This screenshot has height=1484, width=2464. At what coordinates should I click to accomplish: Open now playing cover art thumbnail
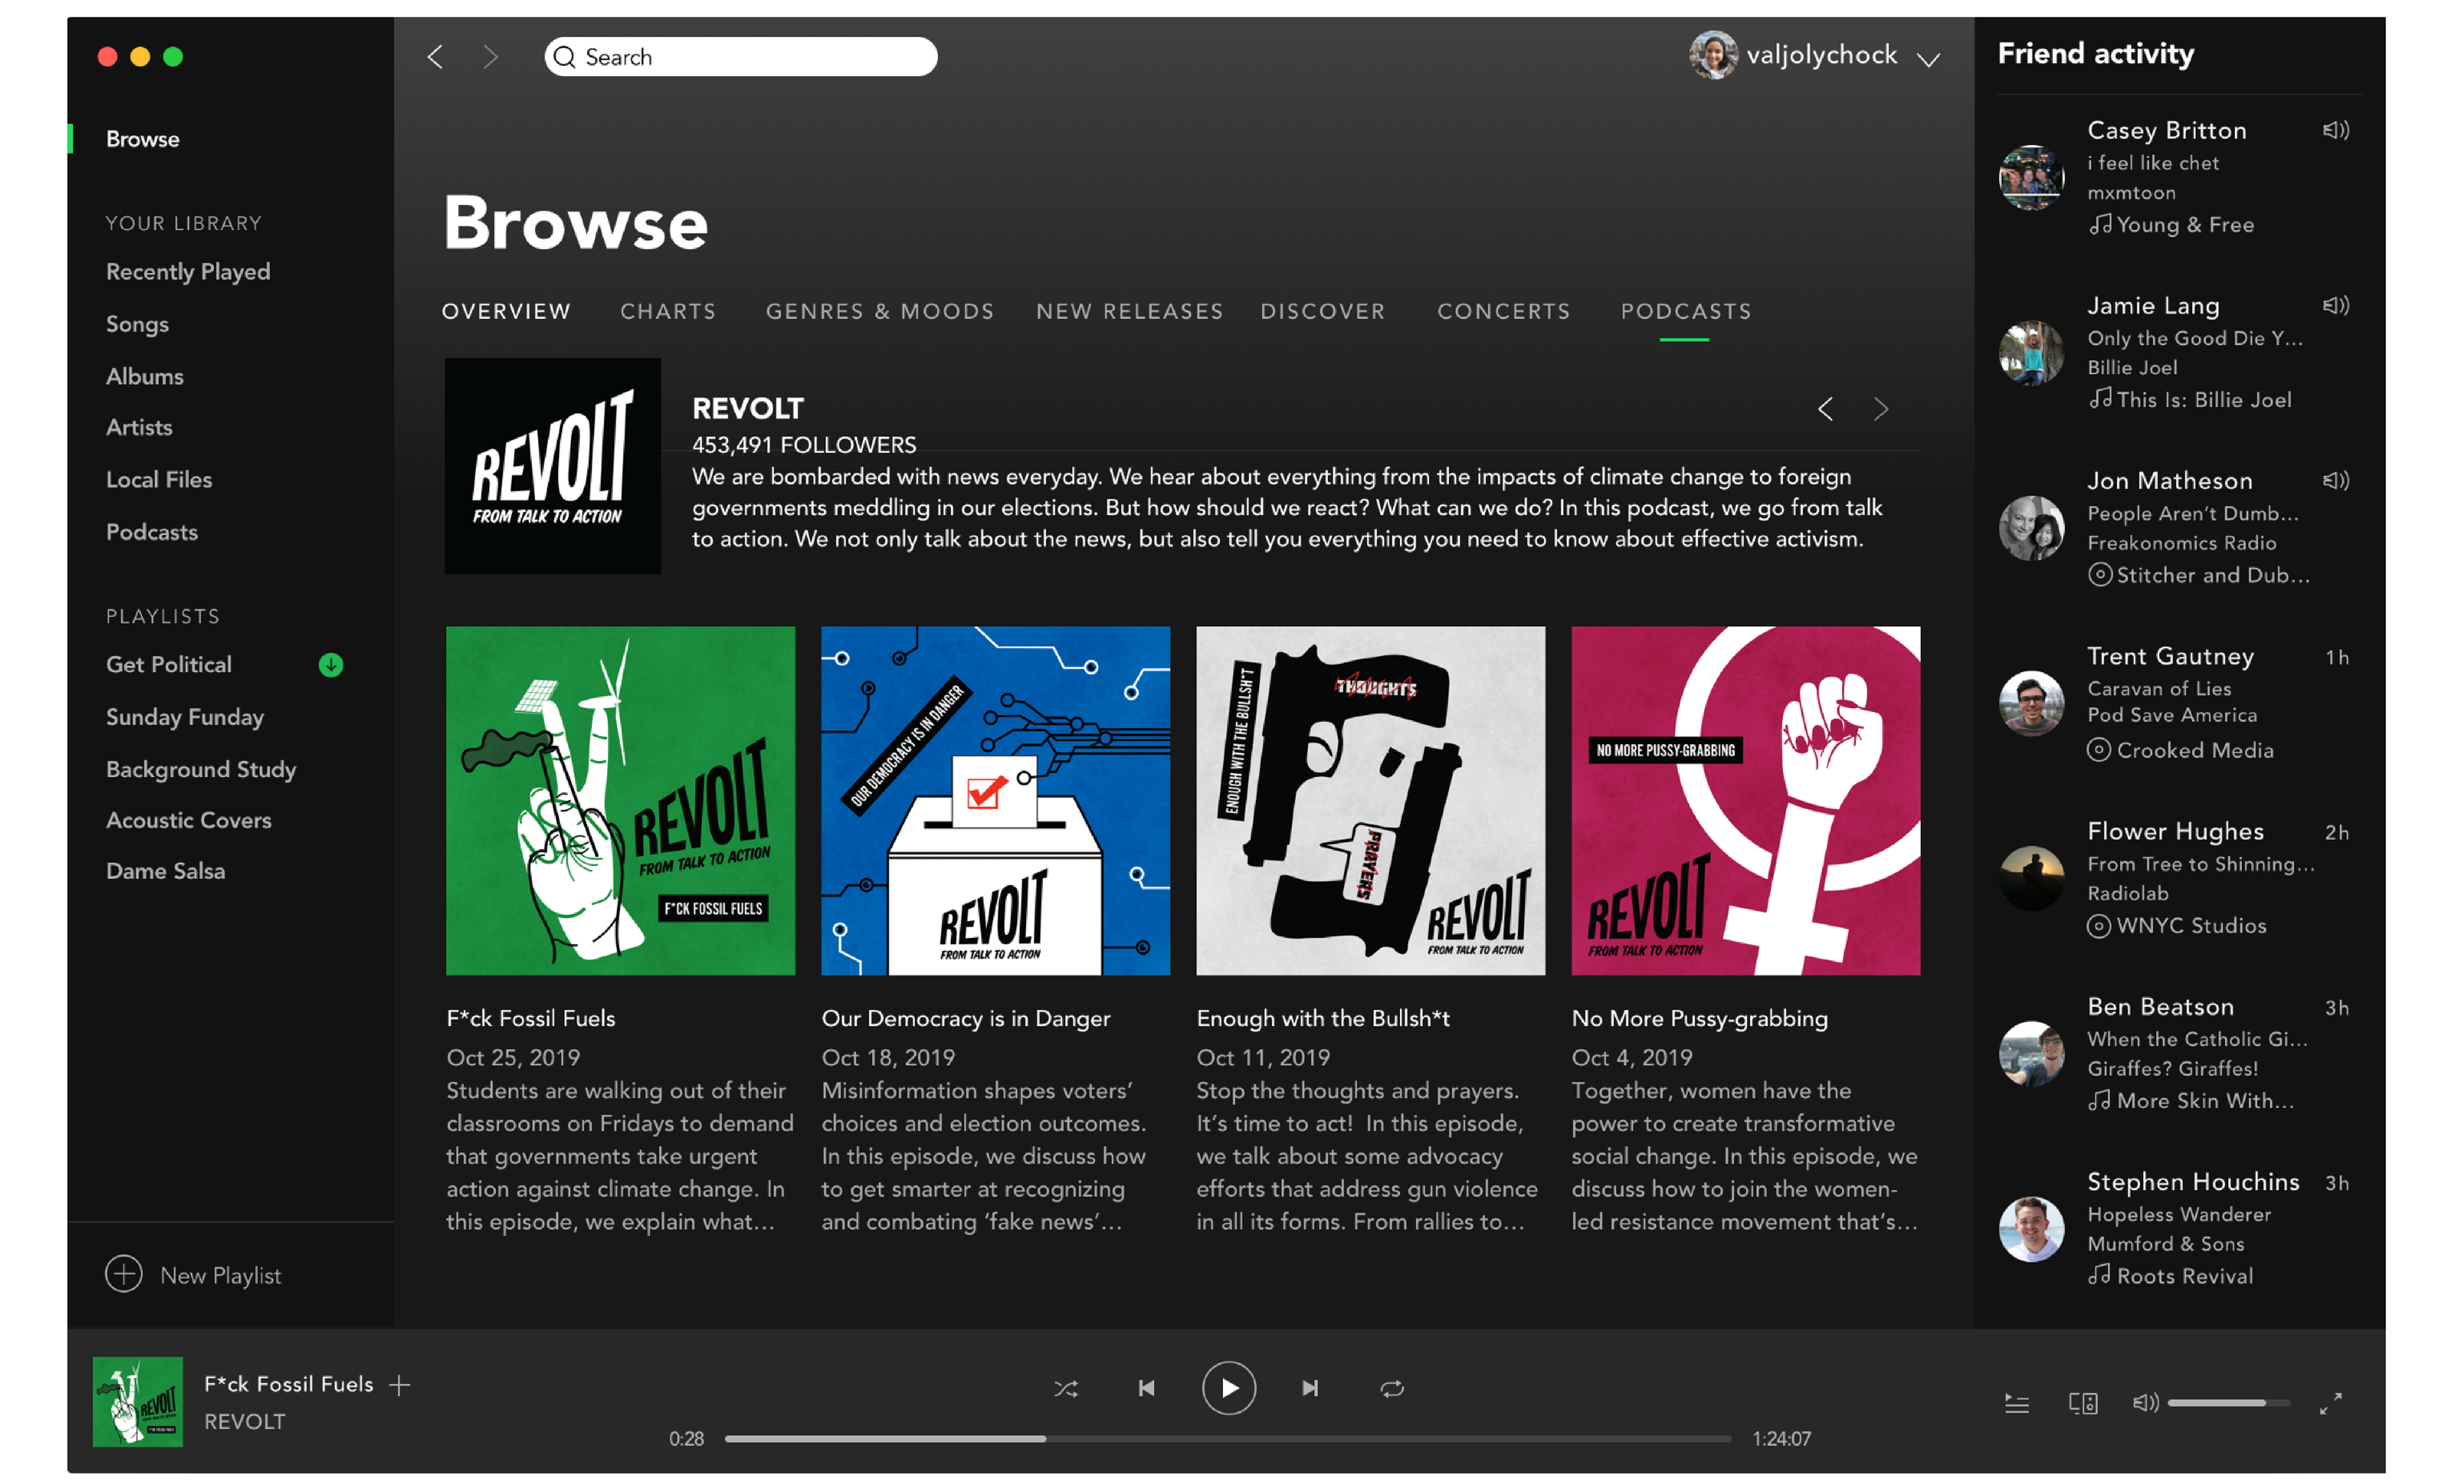click(138, 1402)
